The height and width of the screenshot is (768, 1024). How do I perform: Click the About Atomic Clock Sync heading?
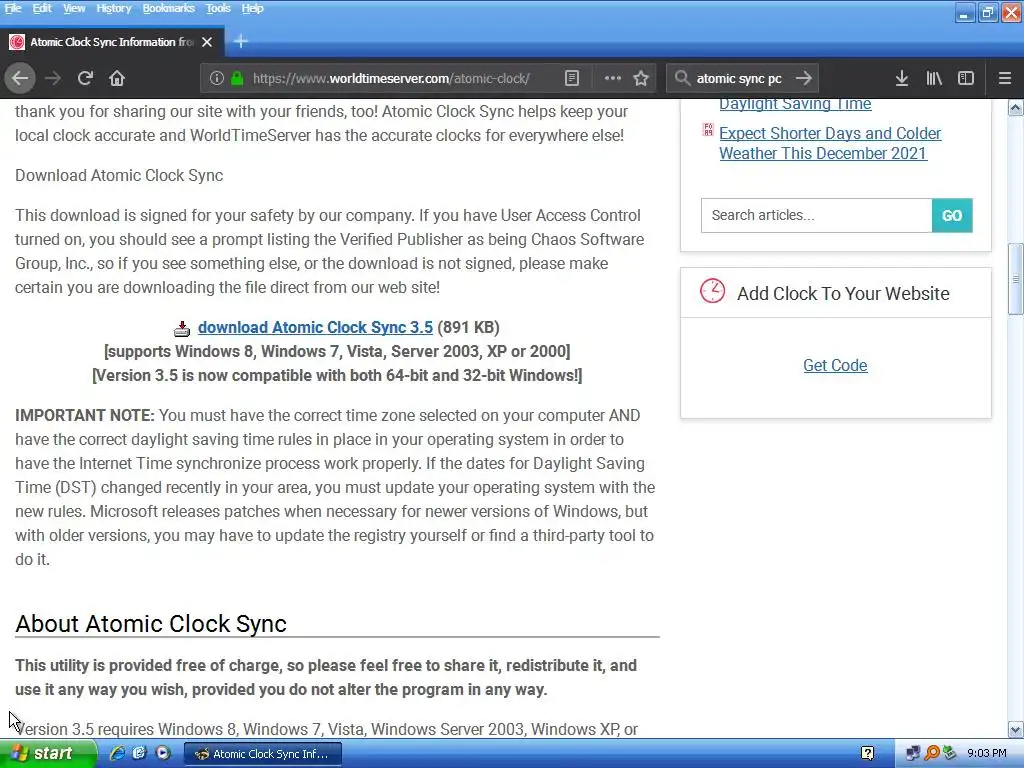point(151,624)
